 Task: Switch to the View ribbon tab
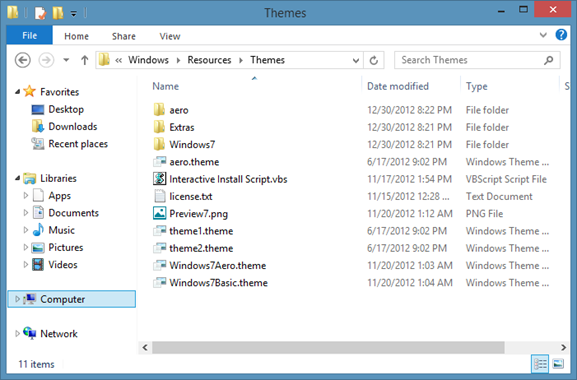(x=170, y=36)
